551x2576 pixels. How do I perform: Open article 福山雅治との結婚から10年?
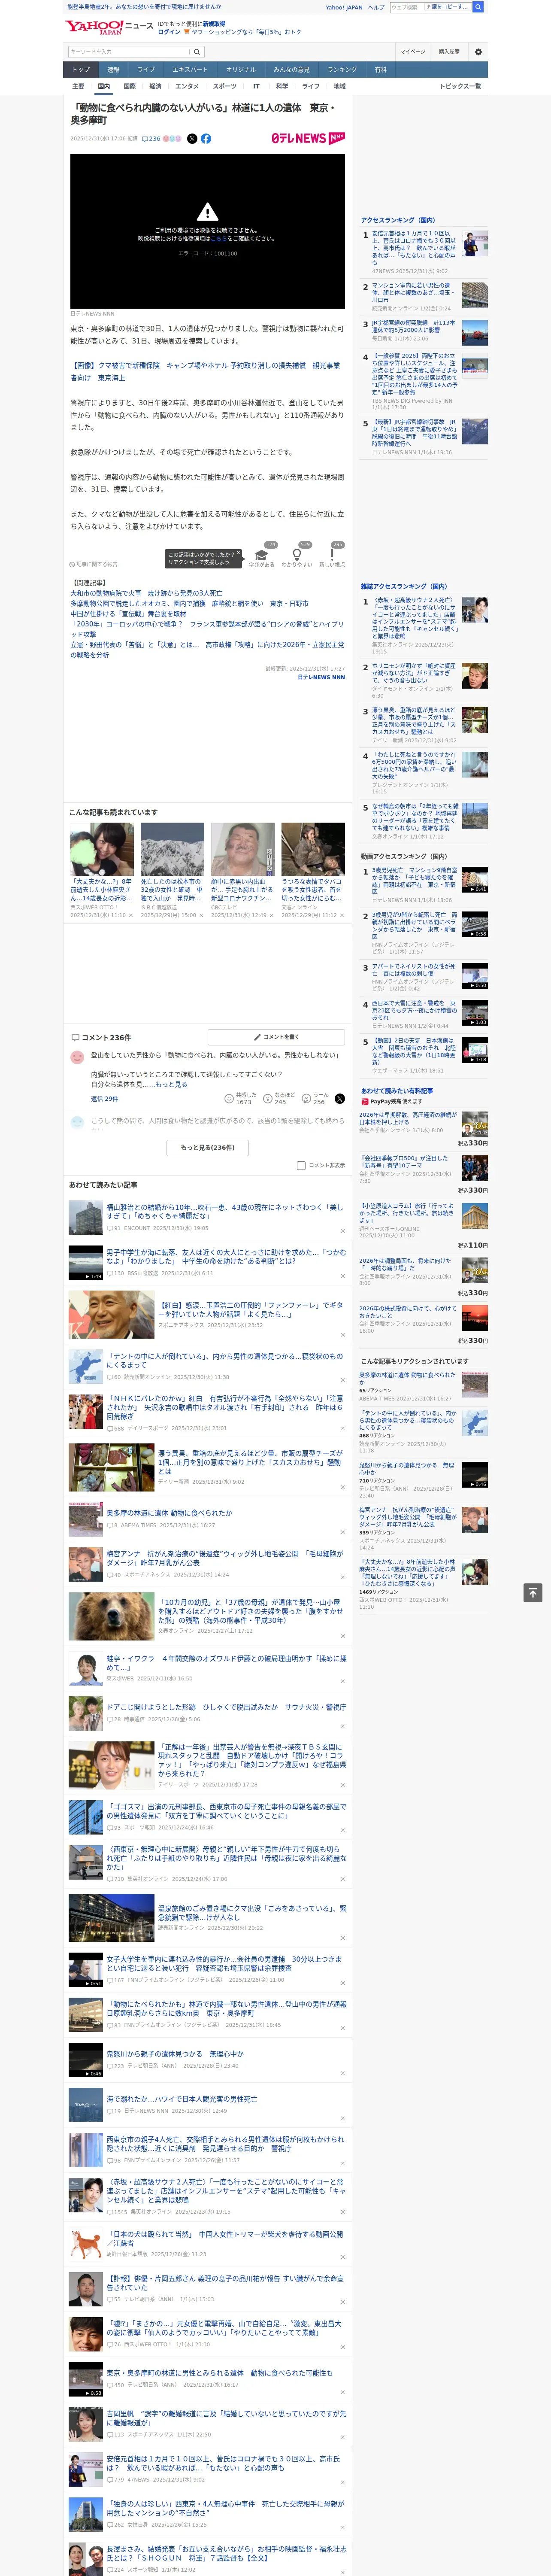[x=224, y=1212]
